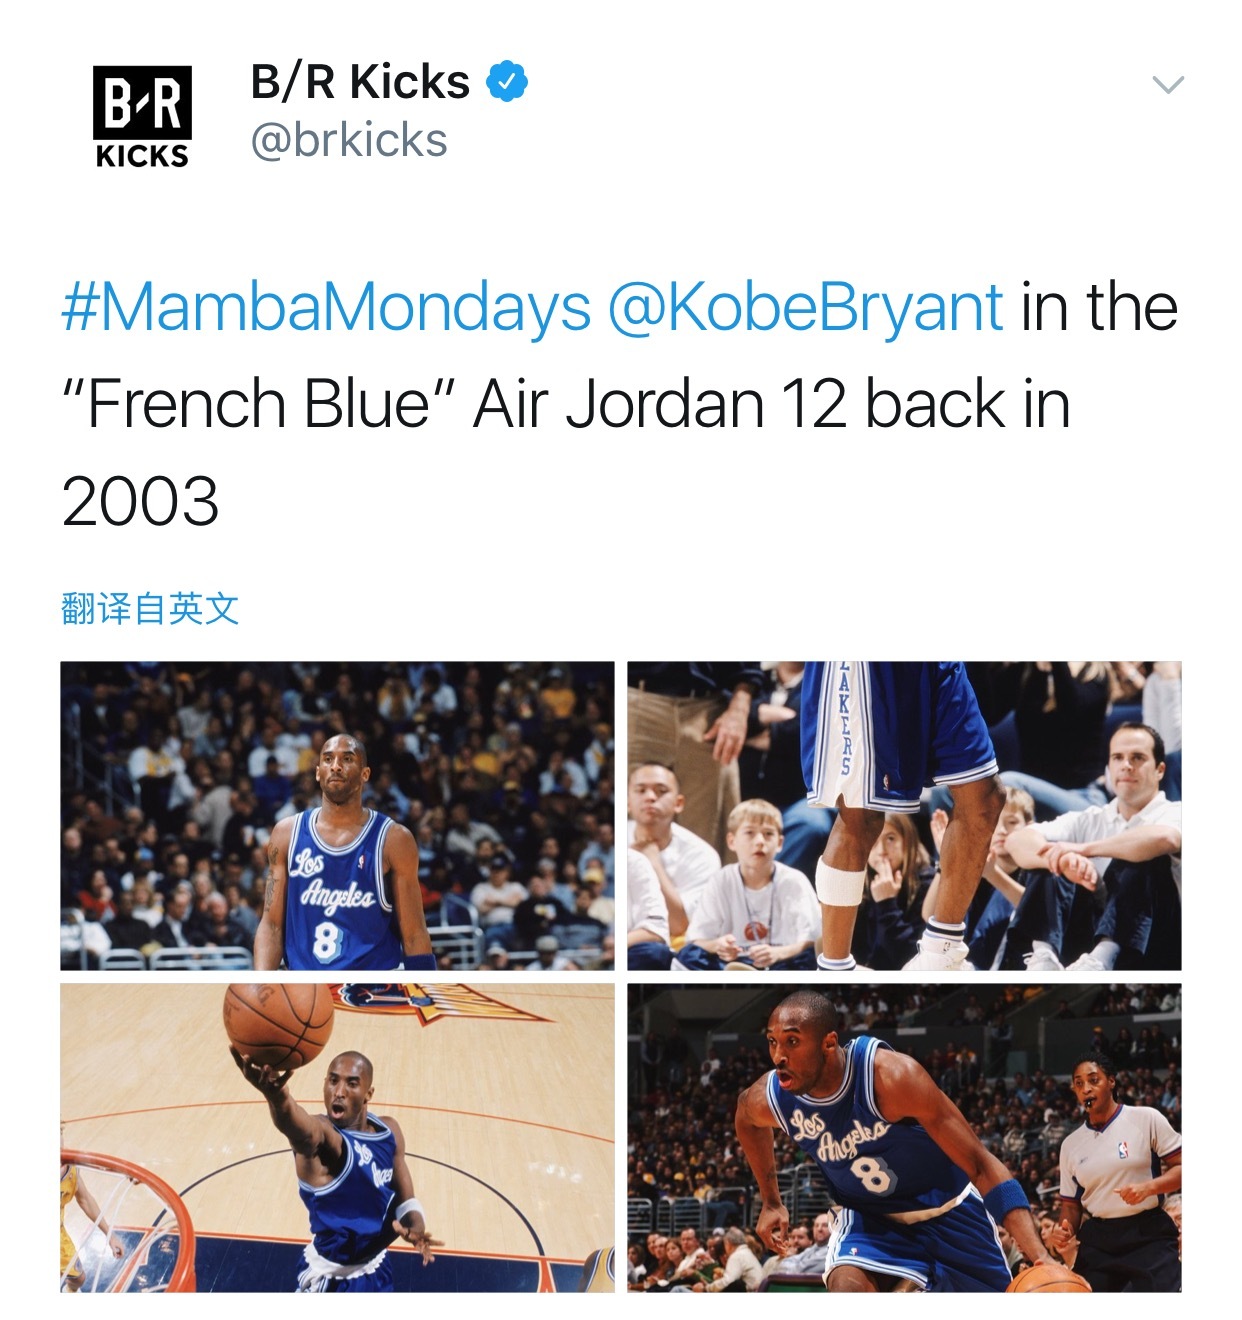Tap the 翻译自英文 translate link

click(150, 608)
